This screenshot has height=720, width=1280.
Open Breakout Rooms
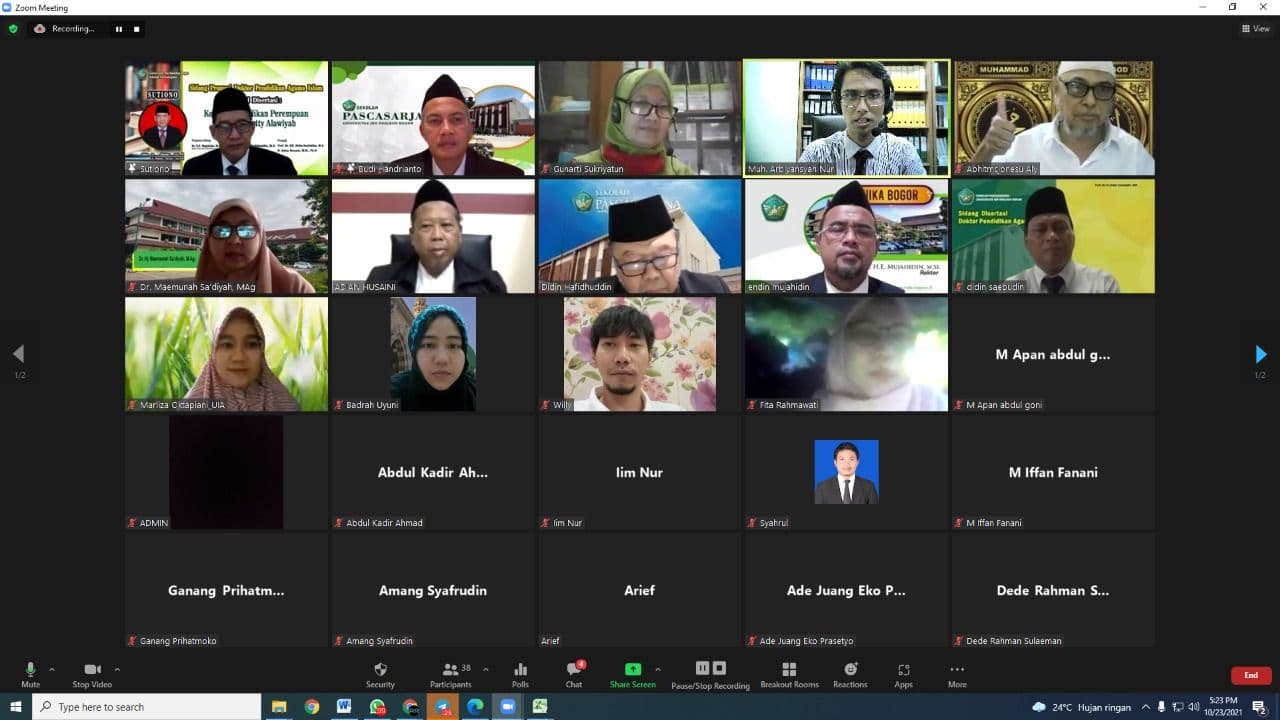pos(789,674)
